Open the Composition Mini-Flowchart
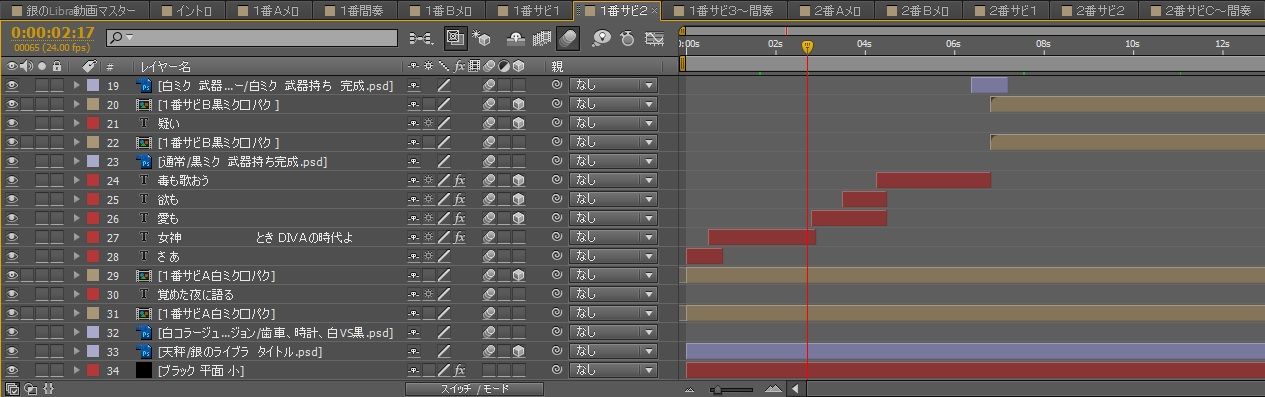 pos(422,38)
